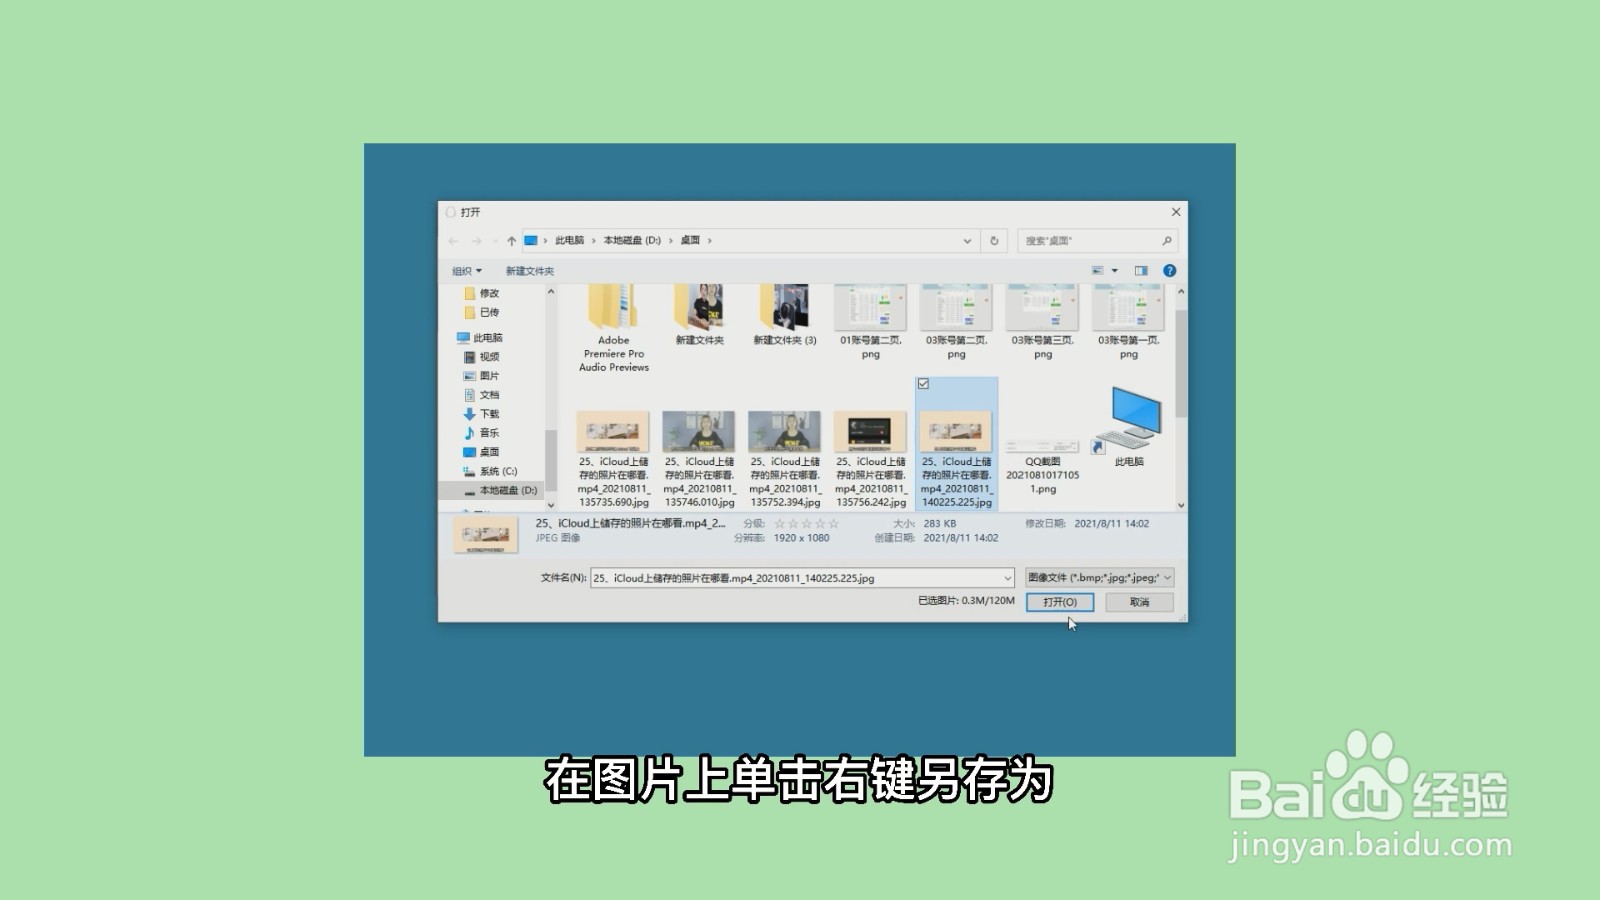
Task: Click the search magnifier in the search box
Action: [1166, 241]
